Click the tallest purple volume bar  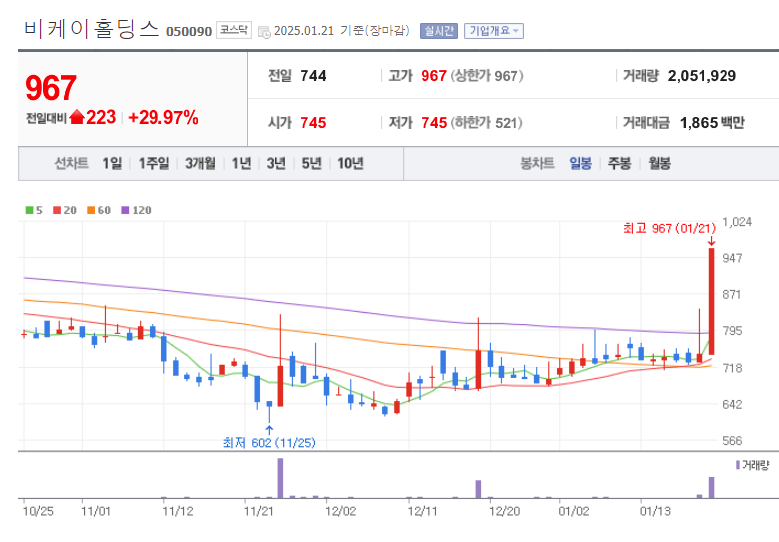coord(280,478)
